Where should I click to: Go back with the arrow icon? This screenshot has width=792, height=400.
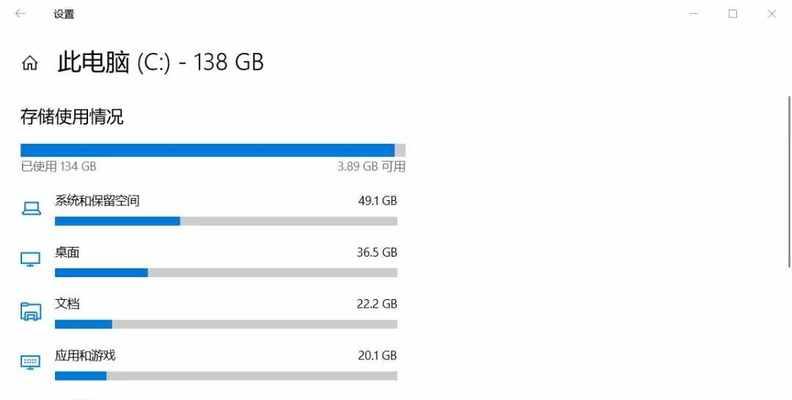[x=20, y=14]
